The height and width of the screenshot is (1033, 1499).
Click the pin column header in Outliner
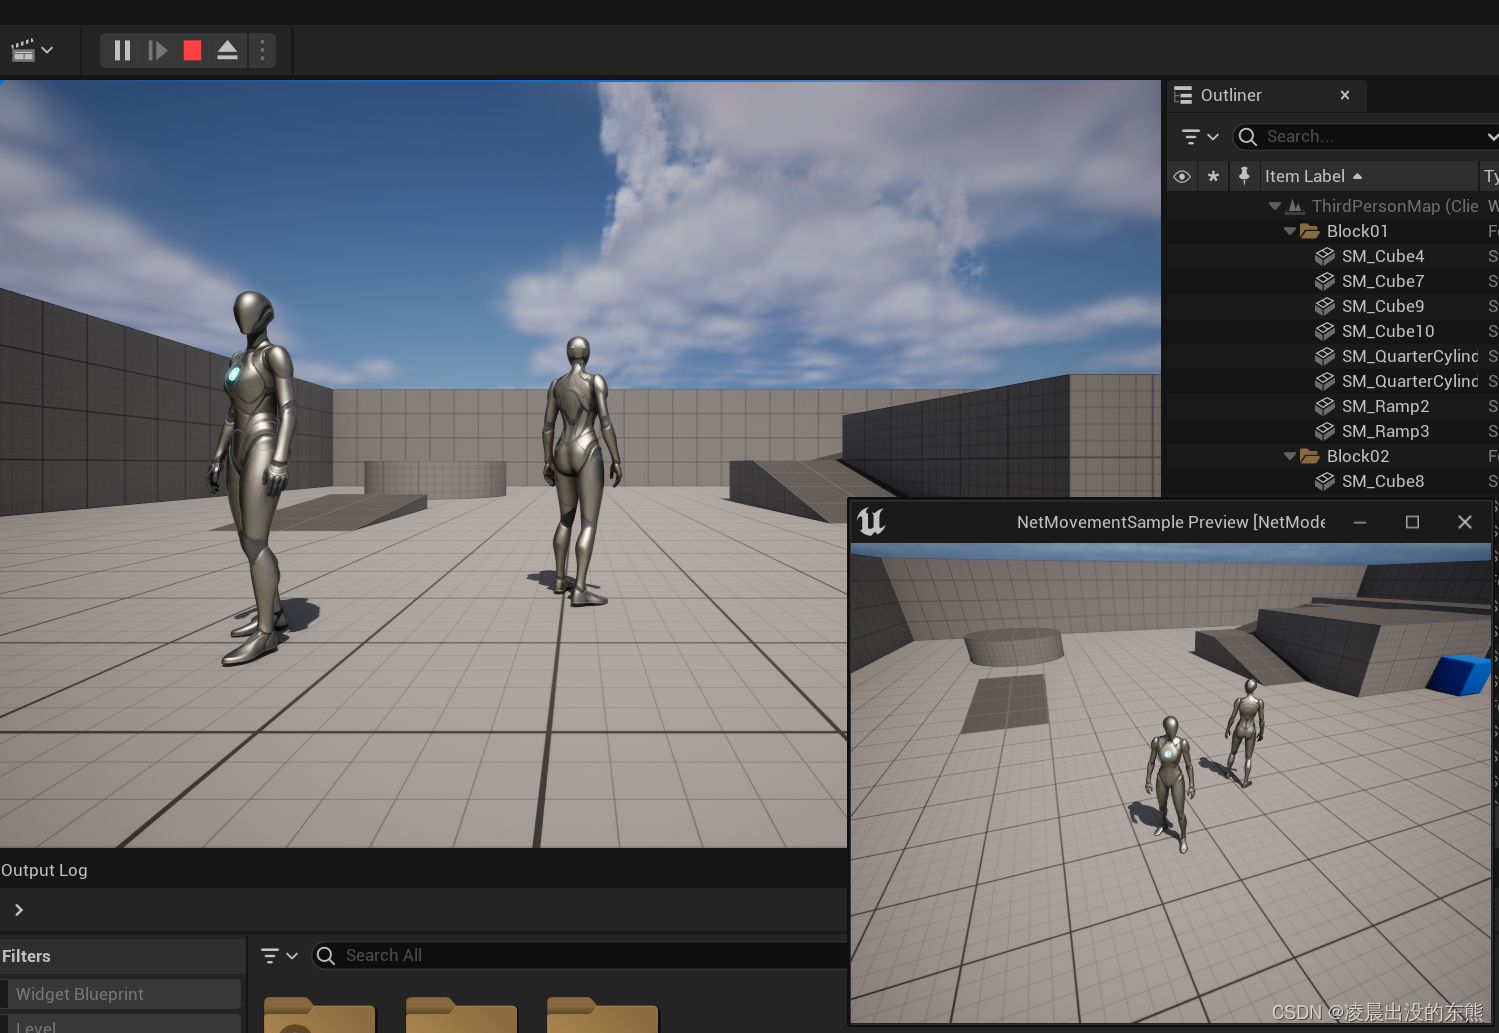tap(1244, 176)
